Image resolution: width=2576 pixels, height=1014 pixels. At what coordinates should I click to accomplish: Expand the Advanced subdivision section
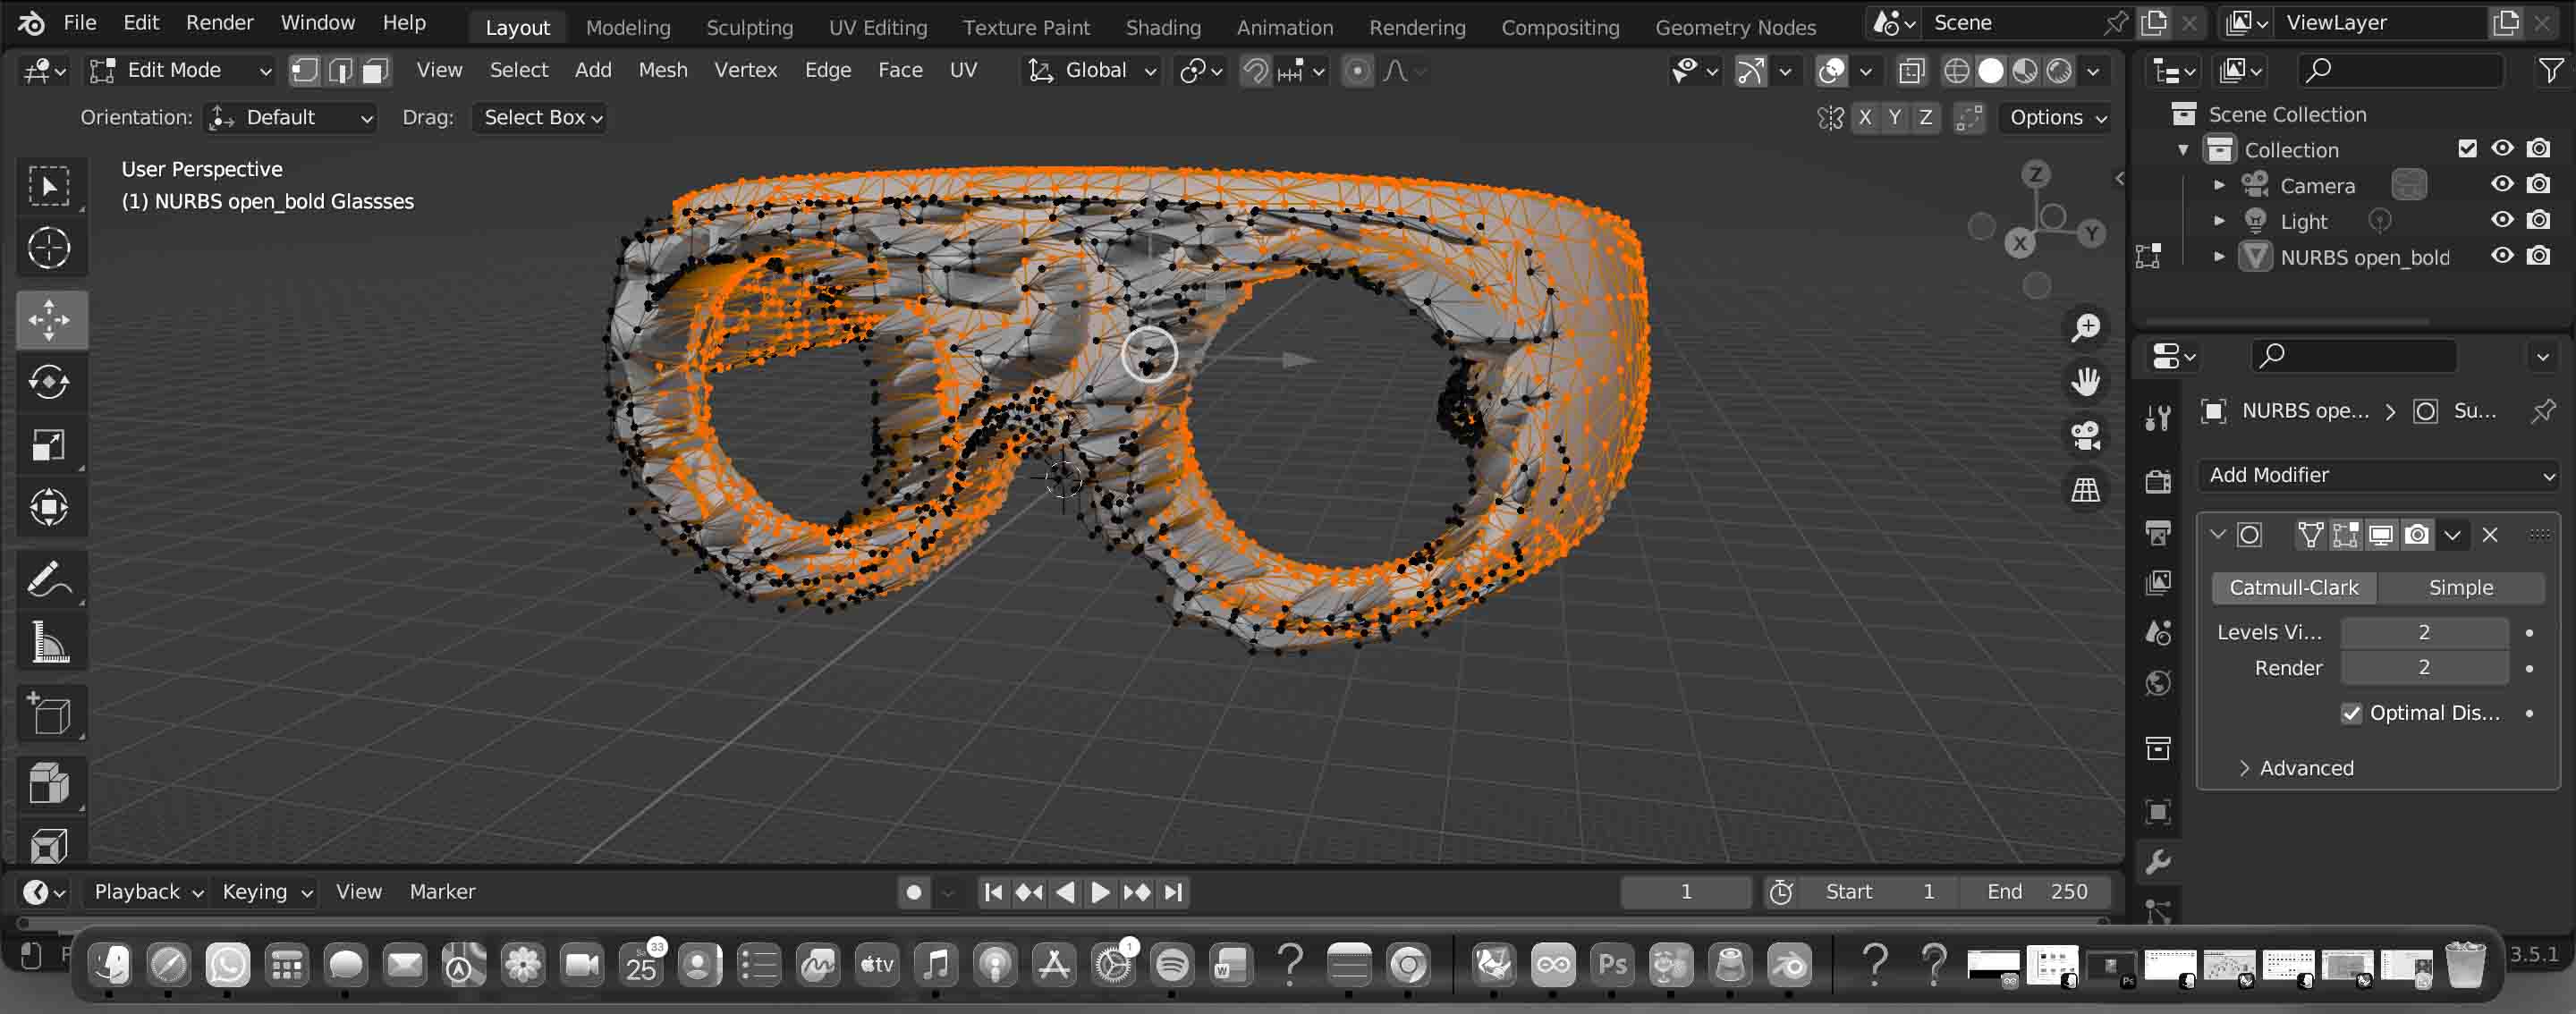(2306, 768)
